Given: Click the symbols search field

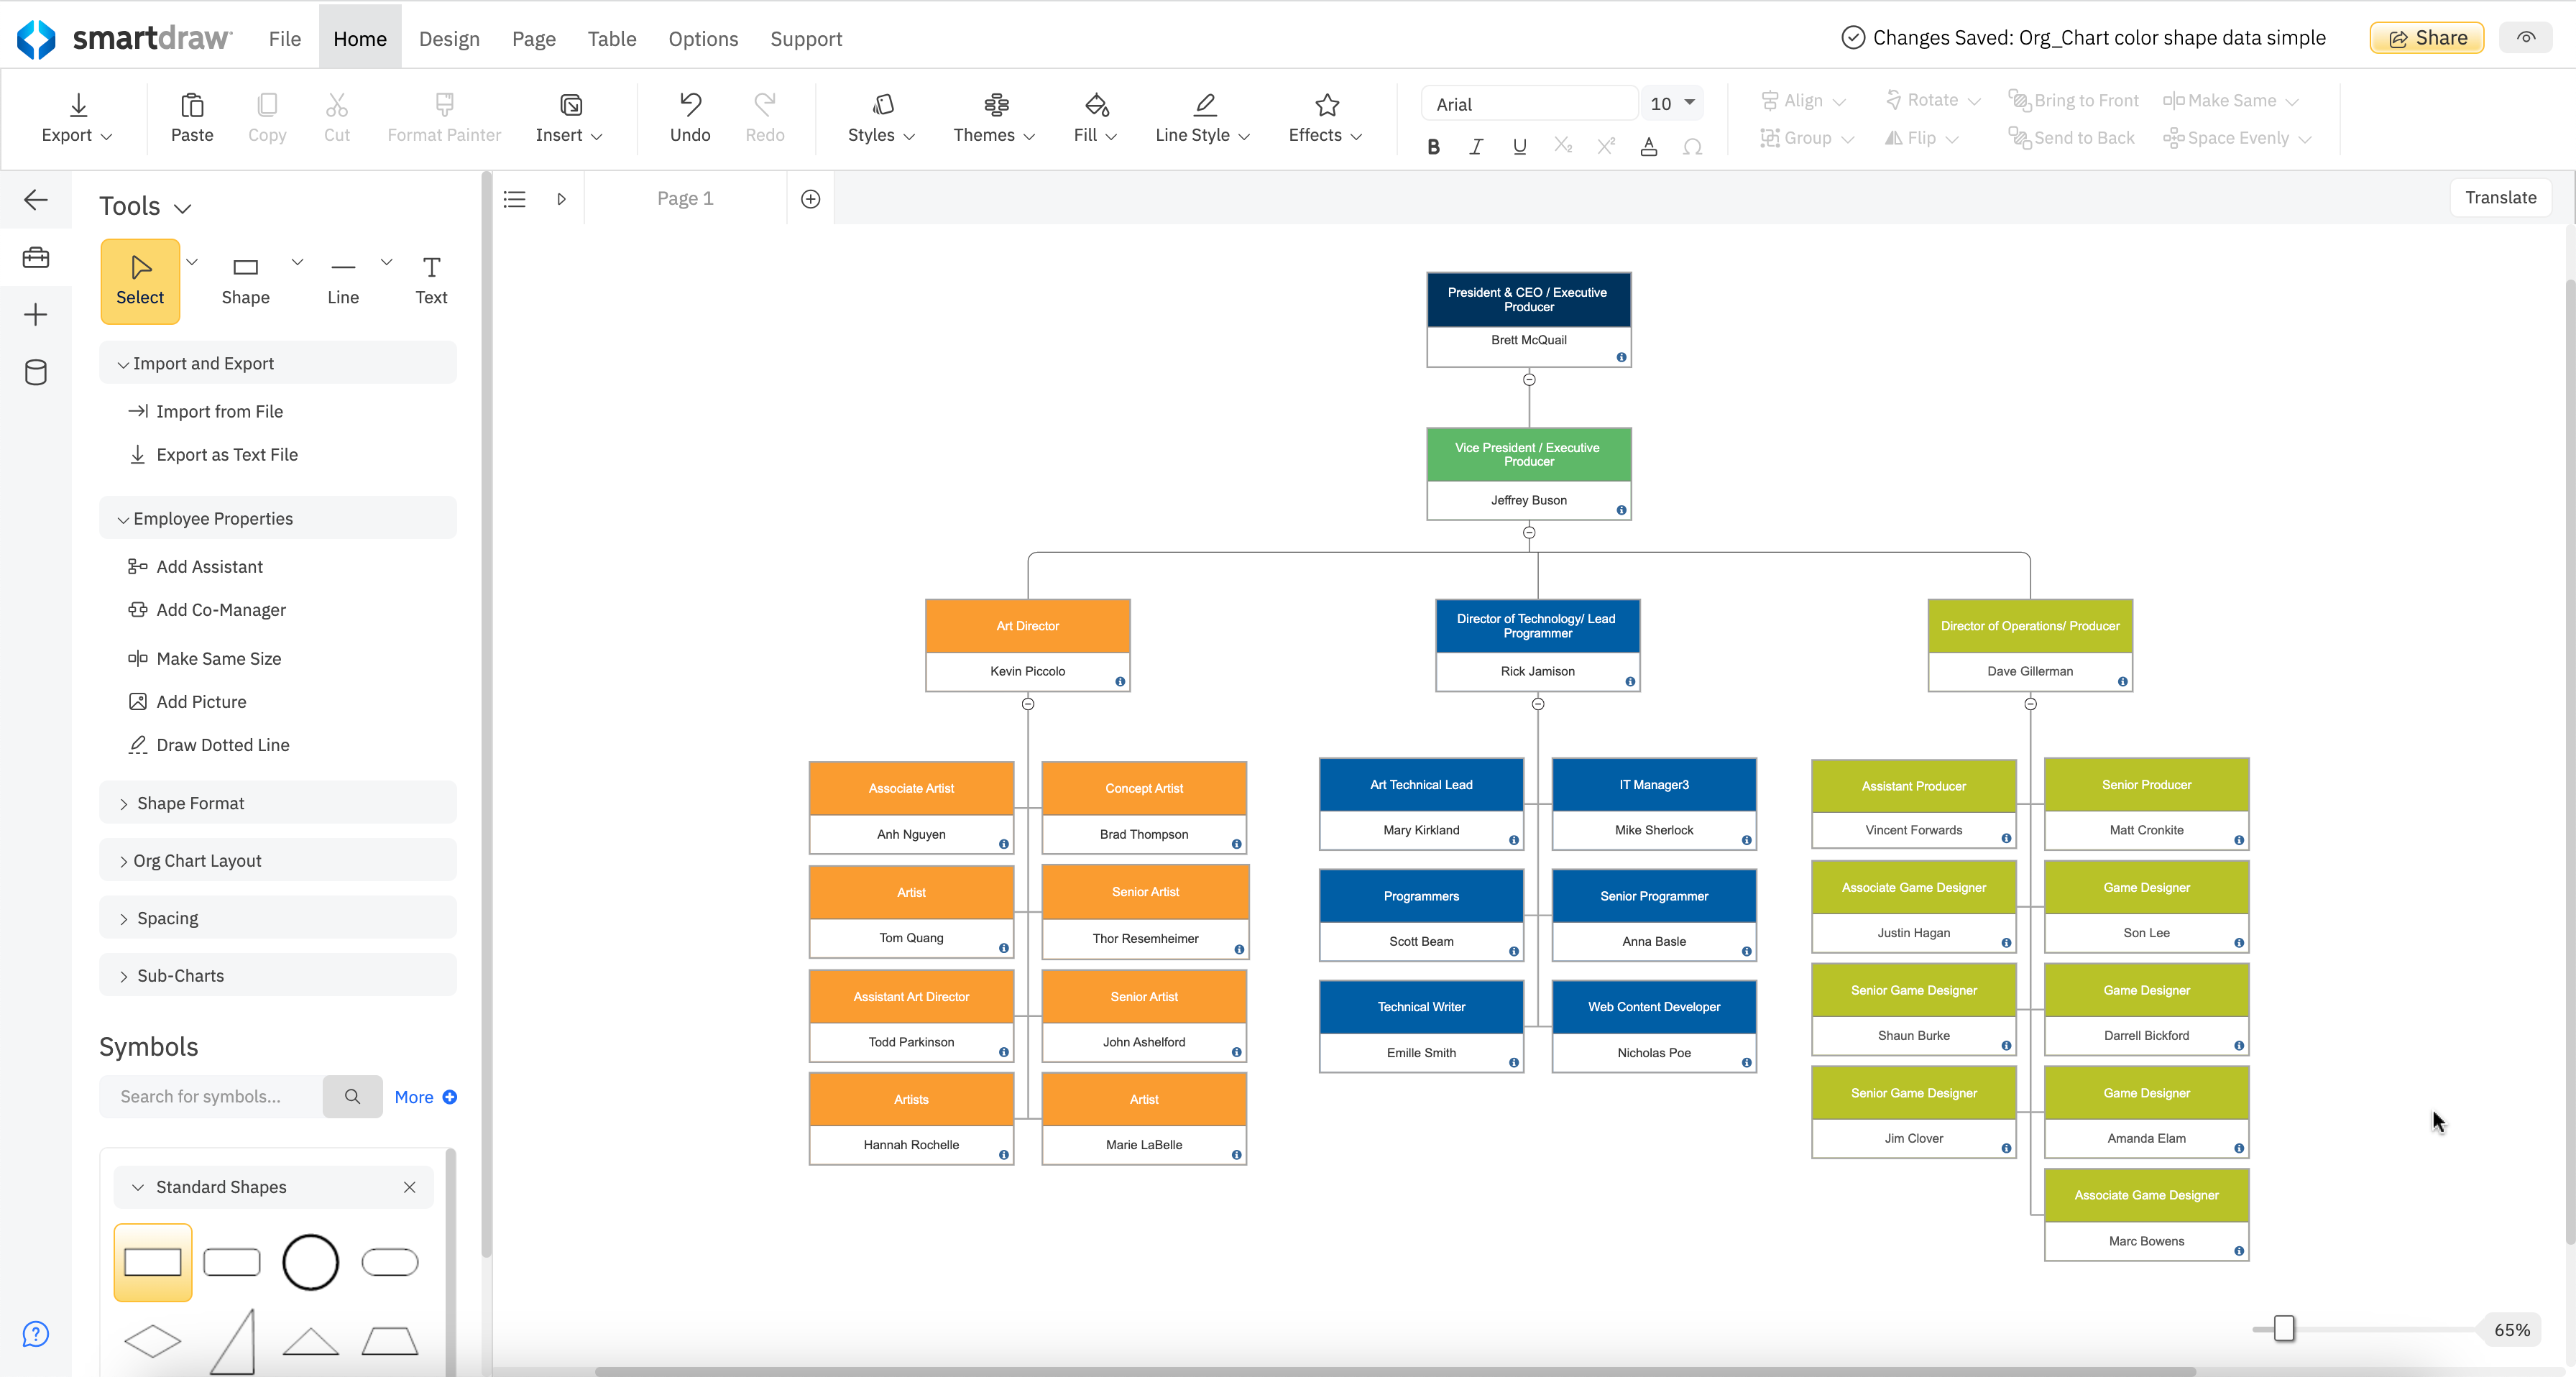Looking at the screenshot, I should pyautogui.click(x=210, y=1096).
